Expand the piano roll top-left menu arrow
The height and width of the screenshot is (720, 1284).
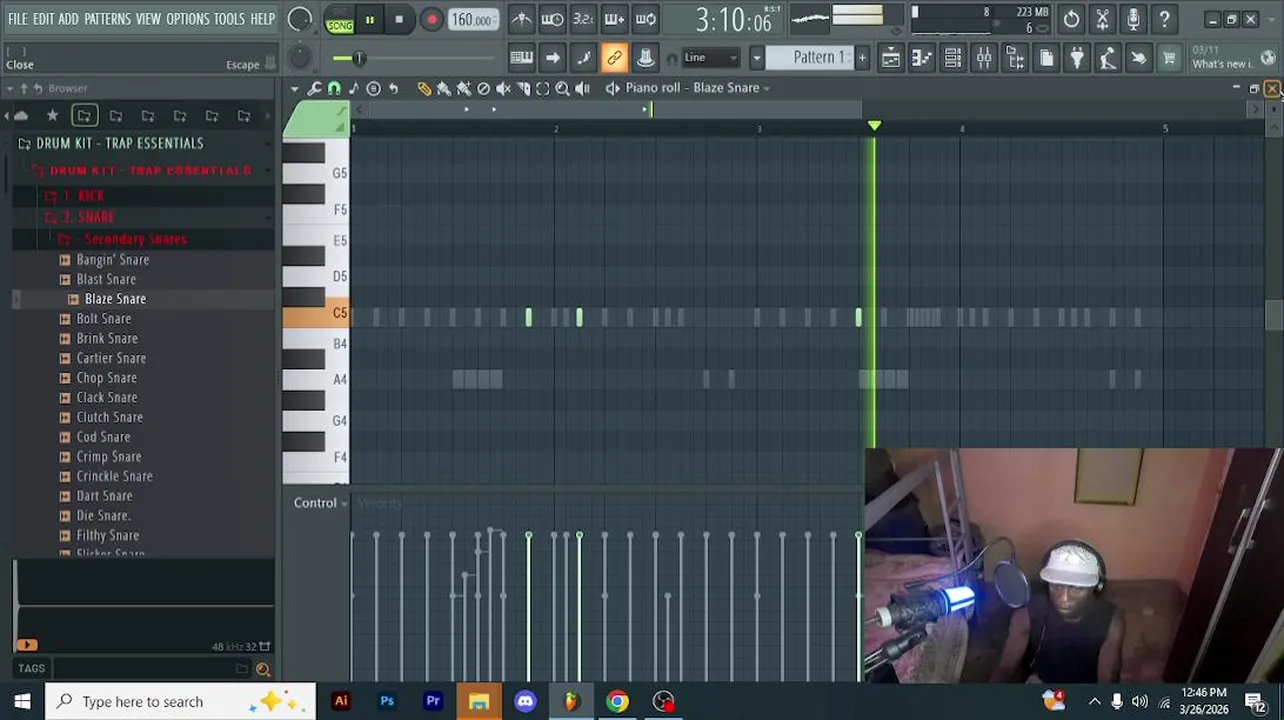(x=294, y=88)
